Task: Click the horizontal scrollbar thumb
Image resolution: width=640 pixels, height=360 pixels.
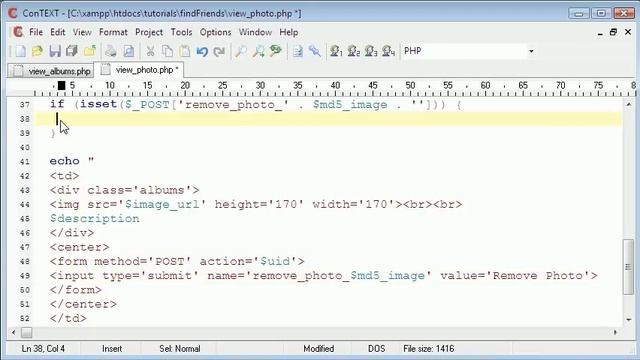Action: pyautogui.click(x=27, y=333)
